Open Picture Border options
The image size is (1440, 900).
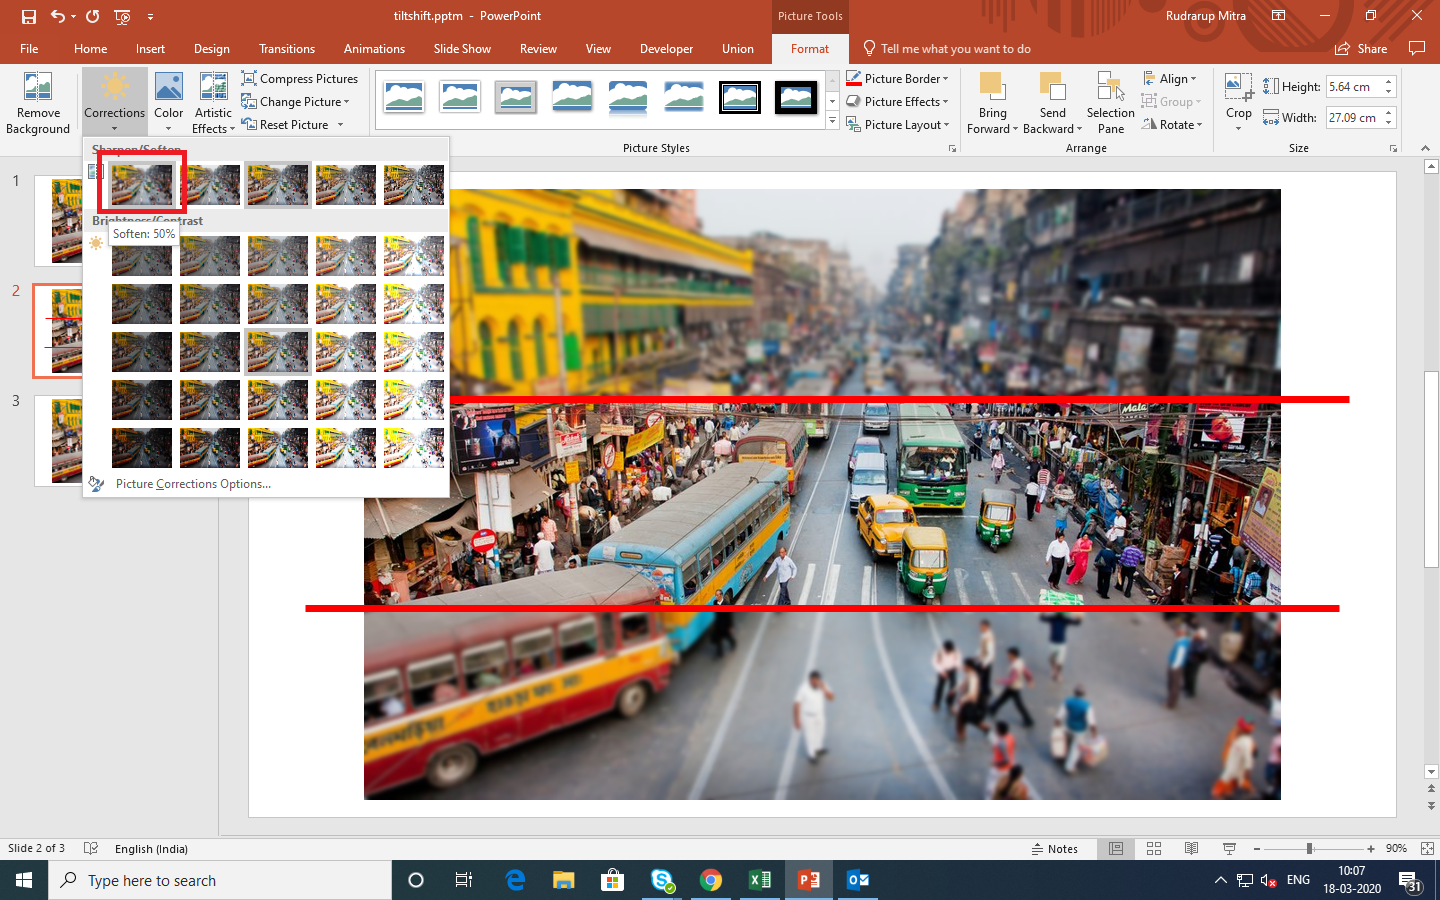coord(897,79)
